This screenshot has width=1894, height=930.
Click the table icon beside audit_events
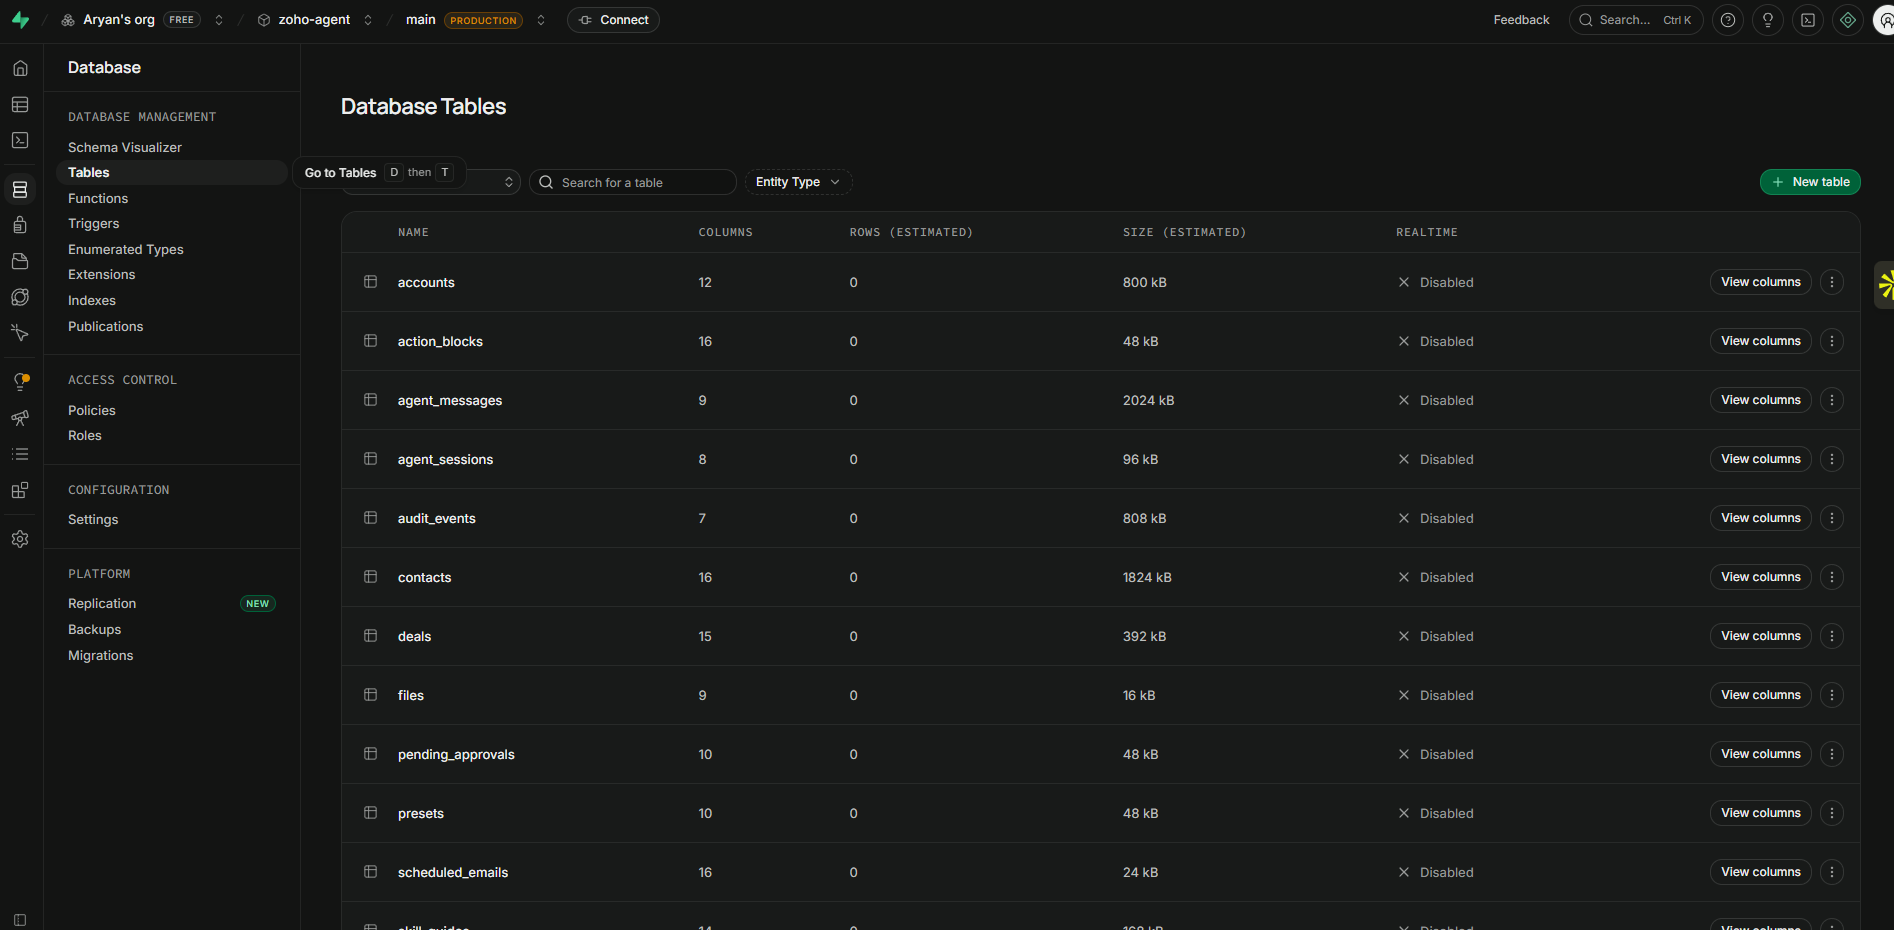pos(371,518)
